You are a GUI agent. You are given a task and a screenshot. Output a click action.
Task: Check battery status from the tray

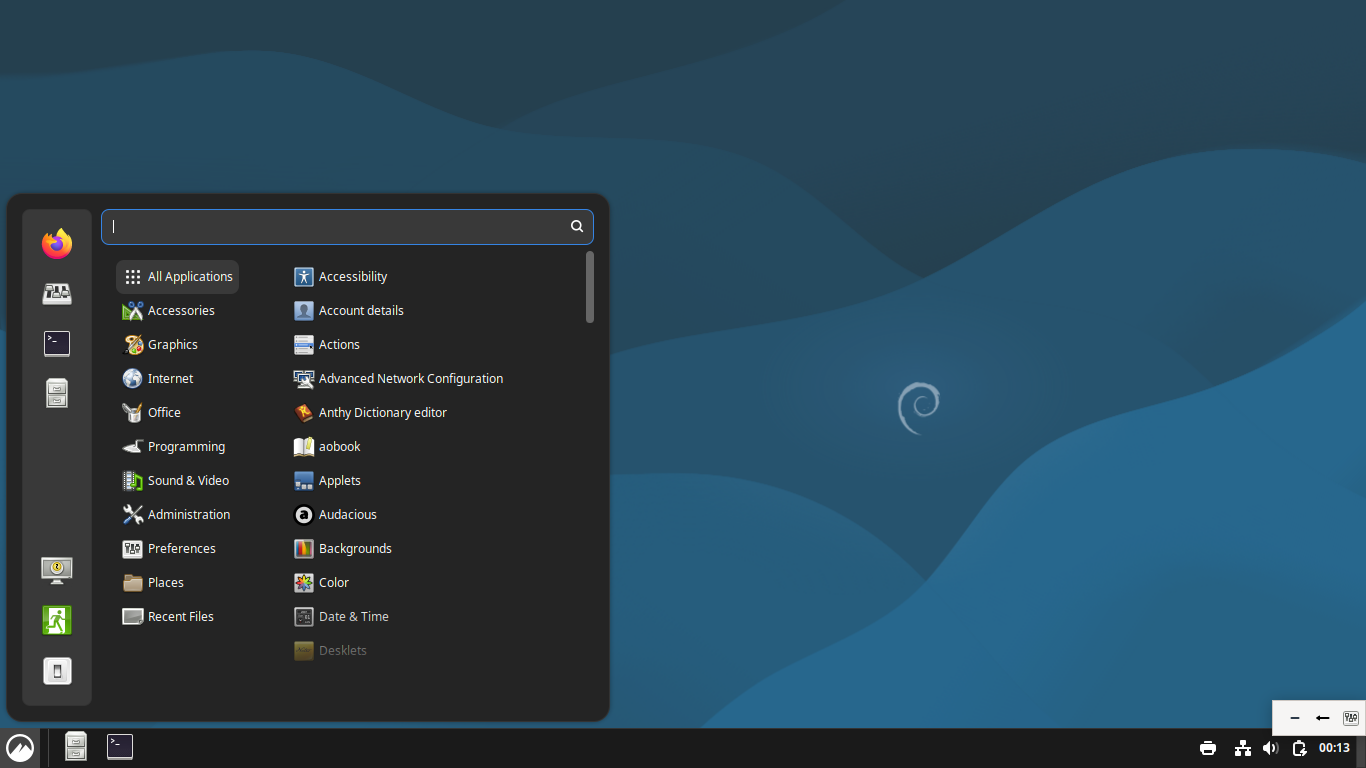(1299, 747)
